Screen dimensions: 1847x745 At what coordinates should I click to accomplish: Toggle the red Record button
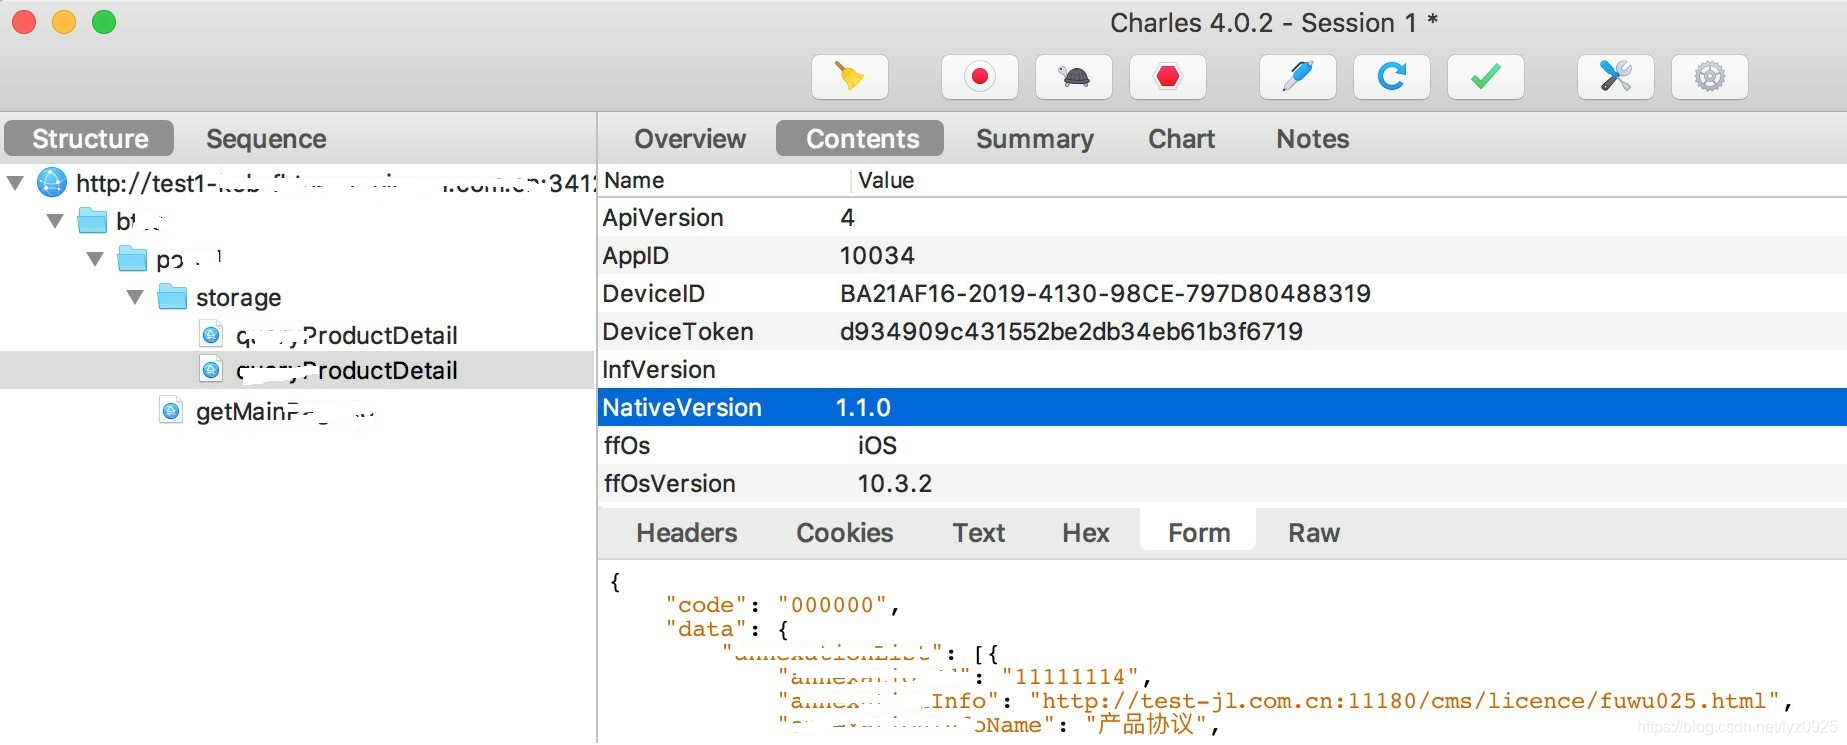[x=980, y=77]
